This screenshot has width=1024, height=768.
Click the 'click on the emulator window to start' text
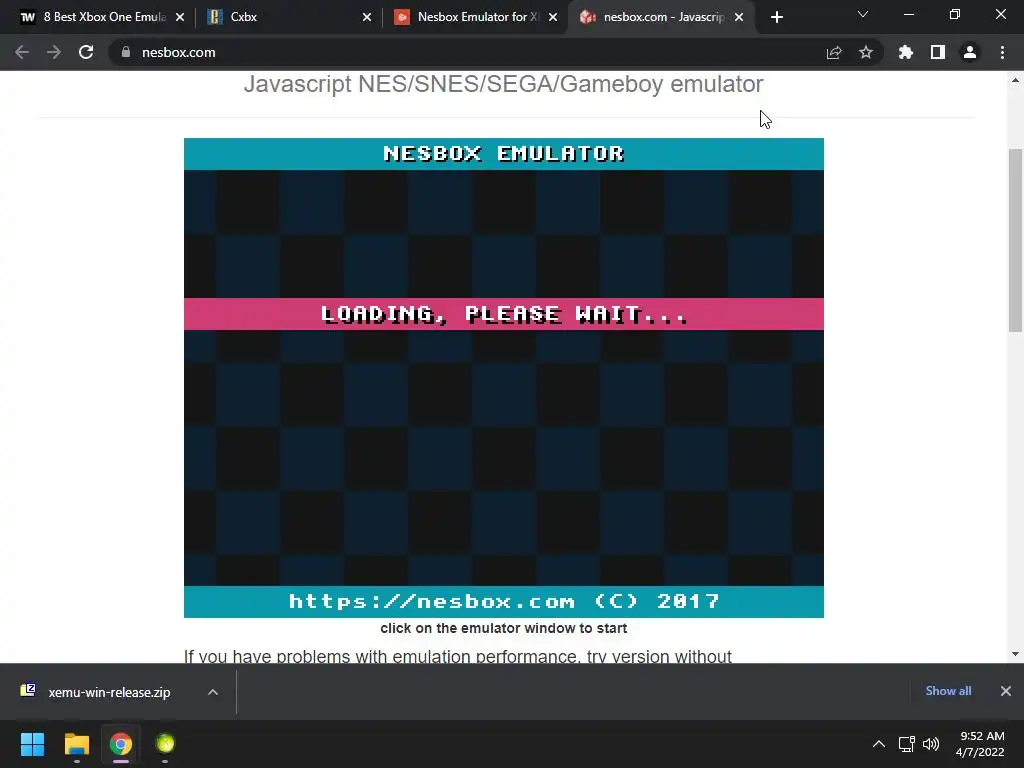504,628
